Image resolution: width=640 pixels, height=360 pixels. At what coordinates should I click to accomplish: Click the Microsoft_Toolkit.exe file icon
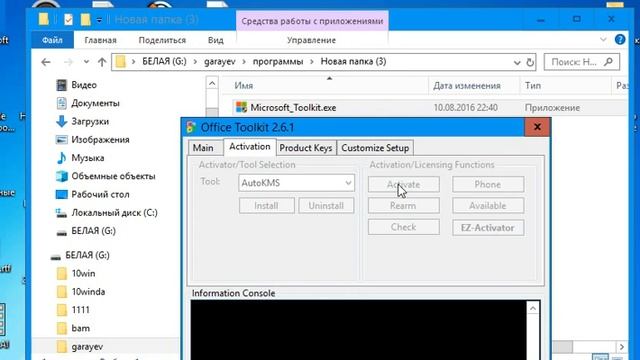[x=241, y=108]
